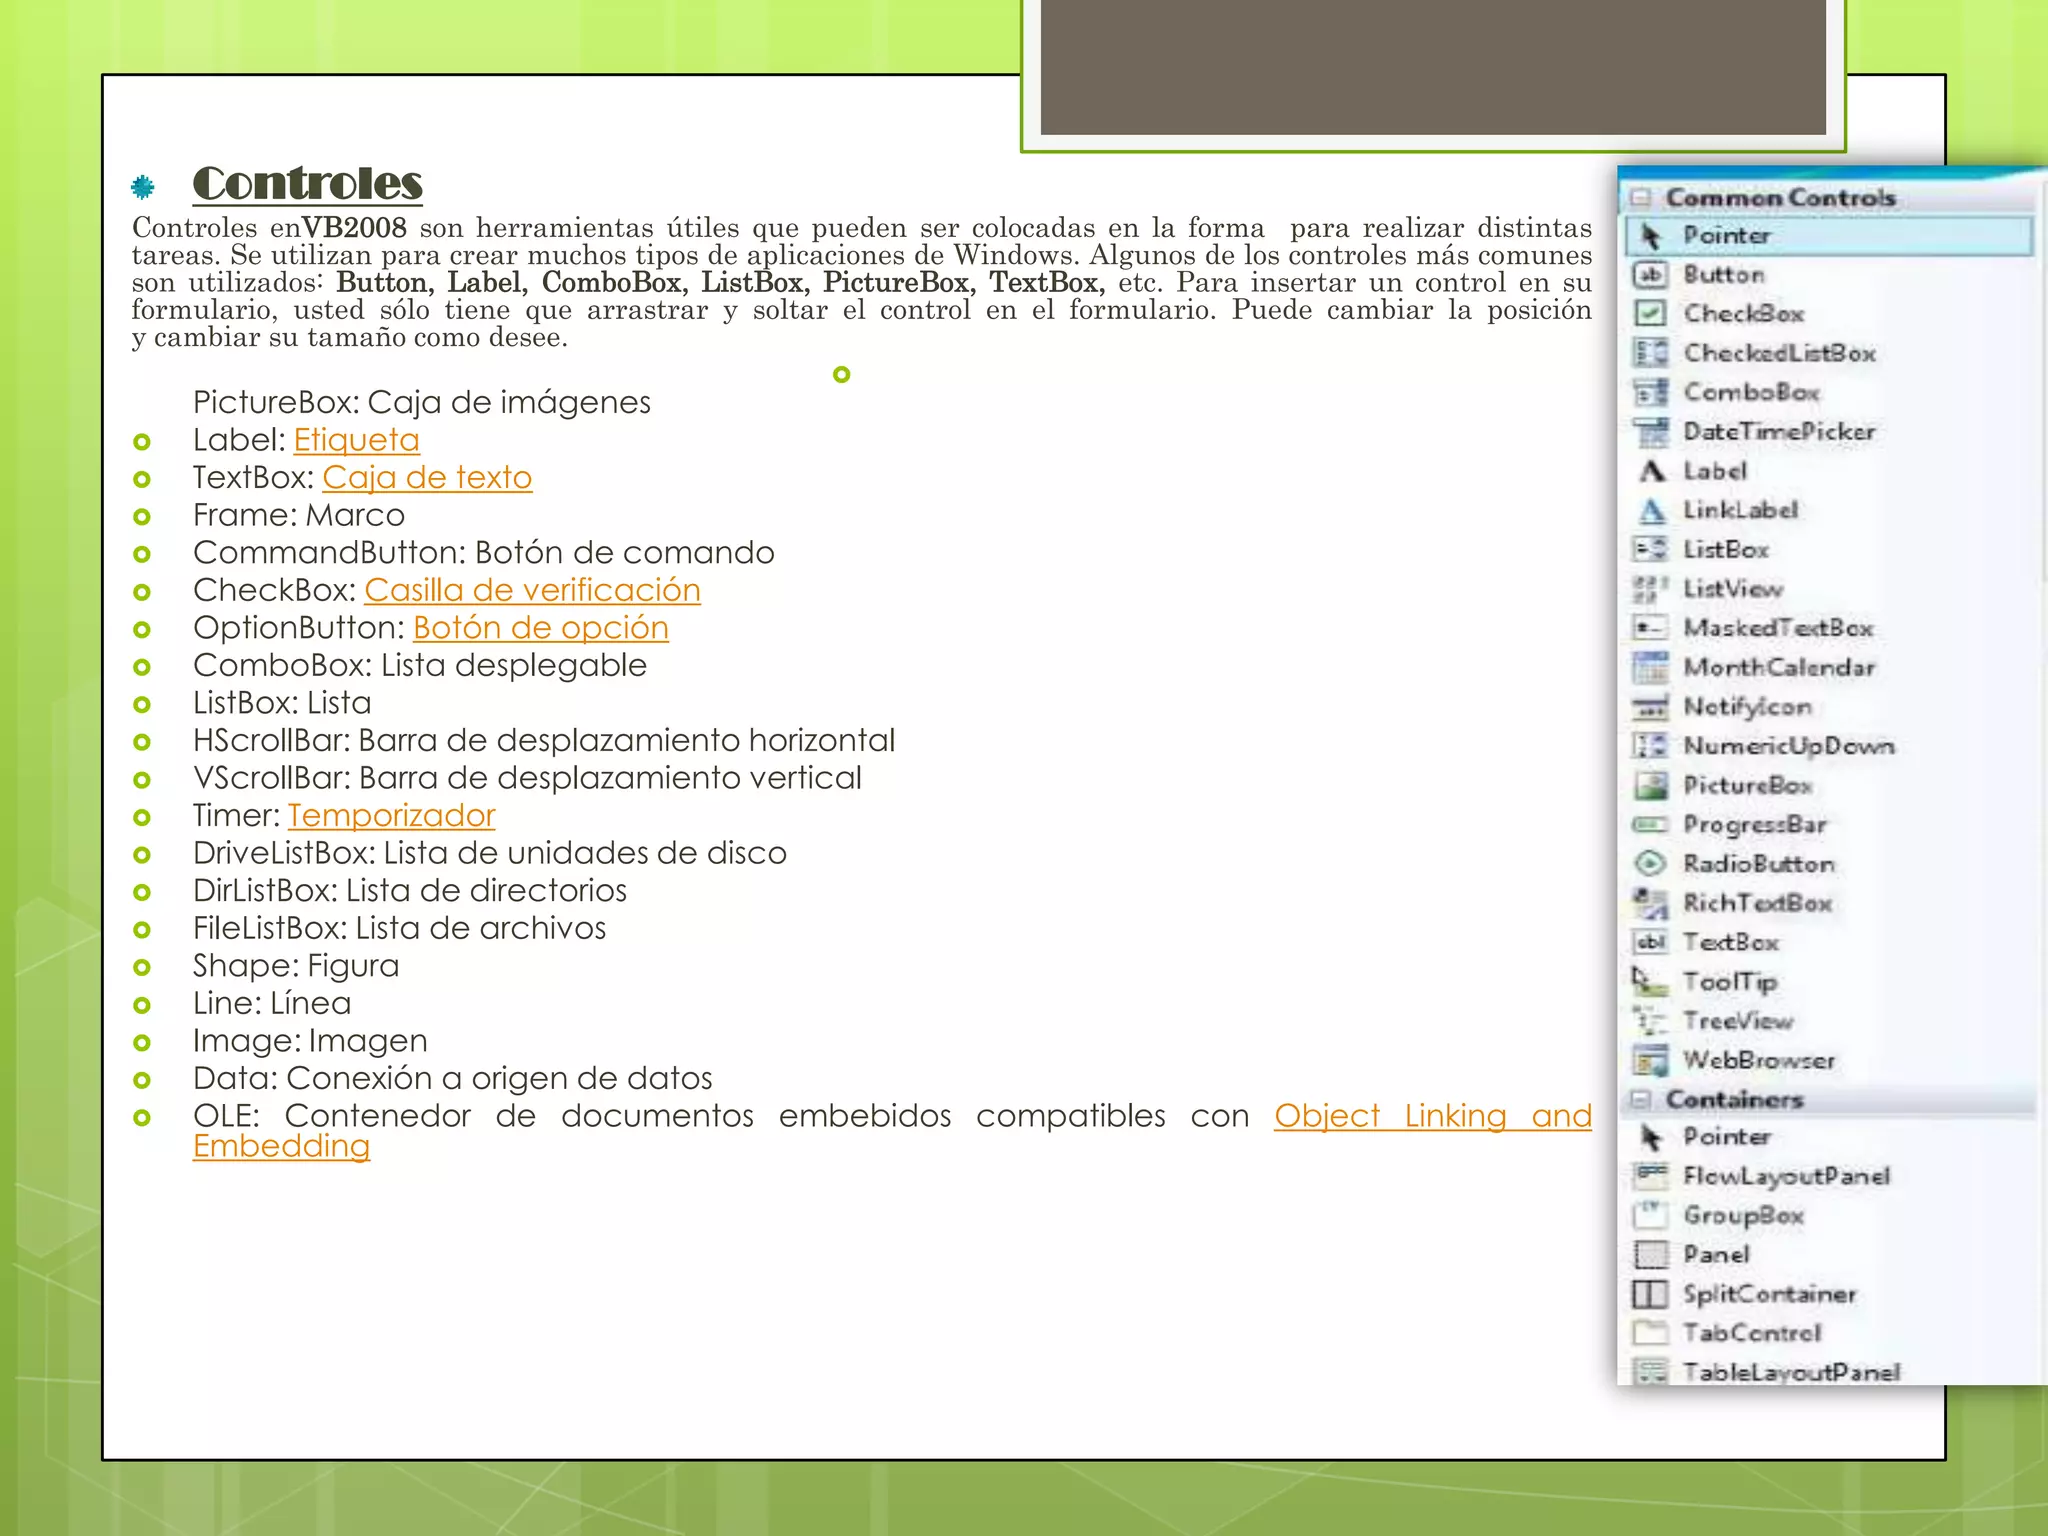Viewport: 2048px width, 1536px height.
Task: Select the MonthCalendar control icon
Action: click(1650, 667)
